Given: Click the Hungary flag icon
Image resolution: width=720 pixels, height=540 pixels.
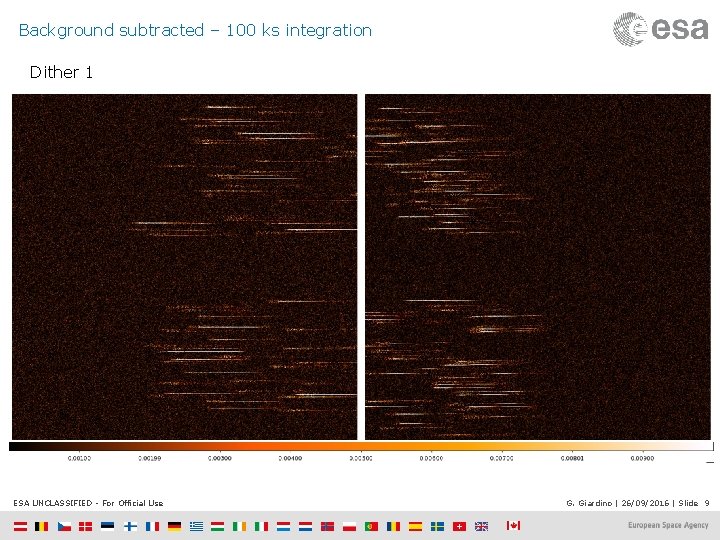Looking at the screenshot, I should (x=218, y=526).
